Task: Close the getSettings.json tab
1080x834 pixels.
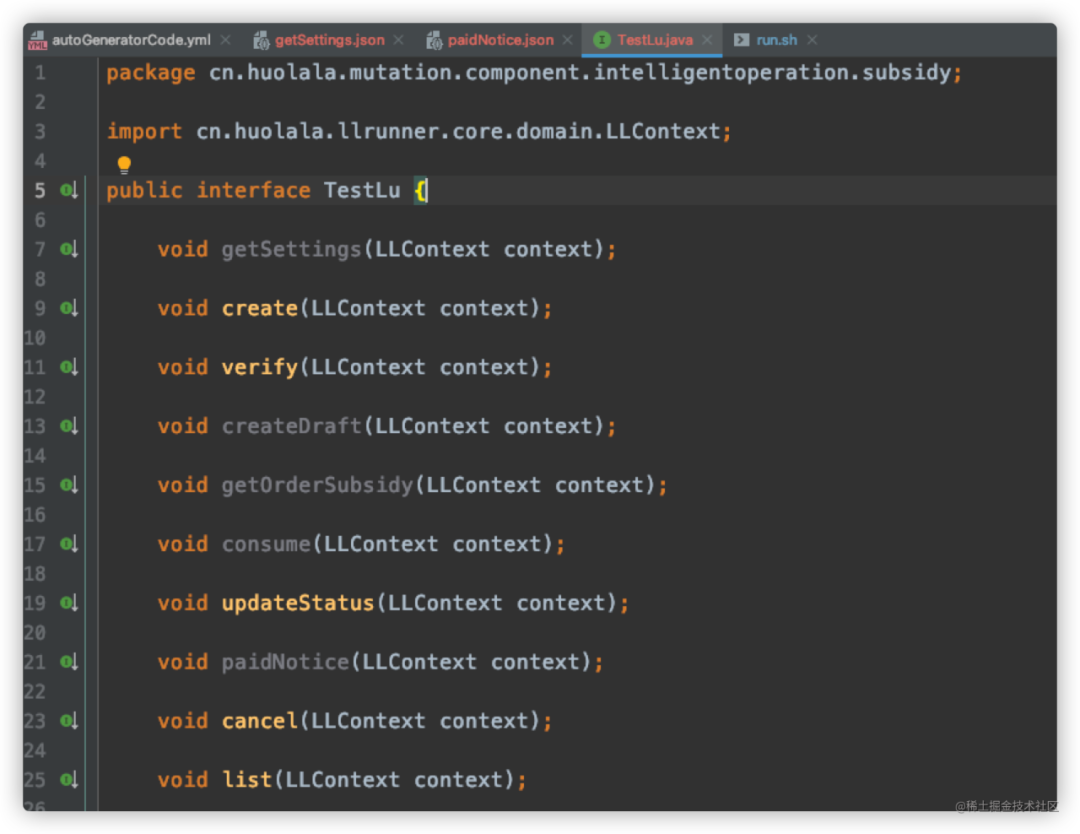Action: click(x=398, y=40)
